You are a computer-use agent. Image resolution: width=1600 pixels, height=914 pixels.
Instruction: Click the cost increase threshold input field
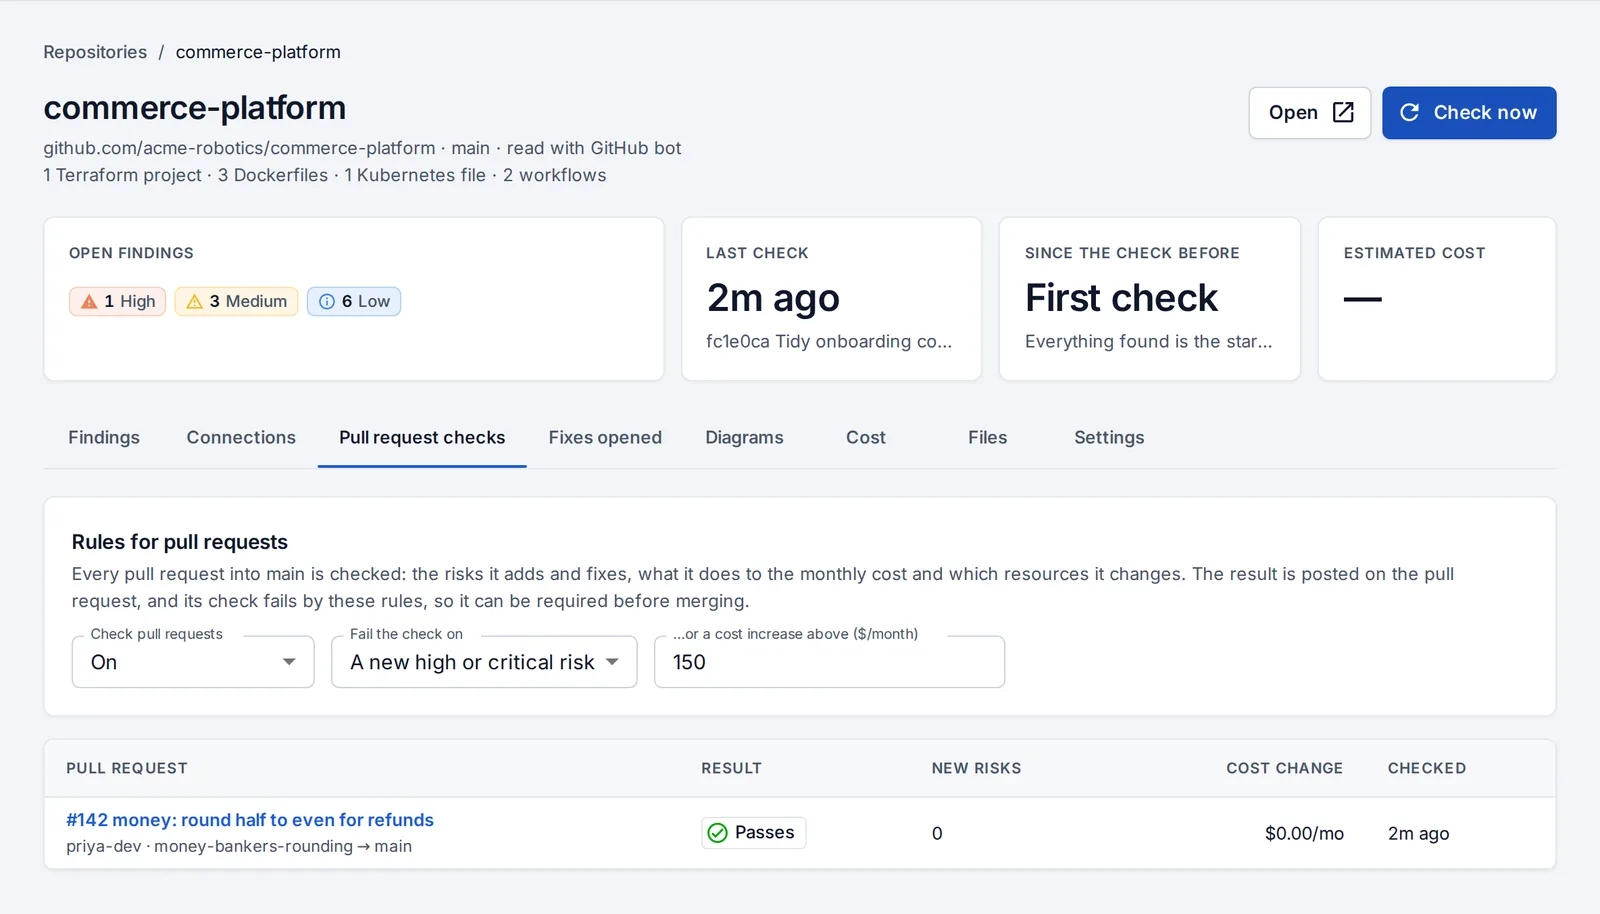tap(829, 662)
